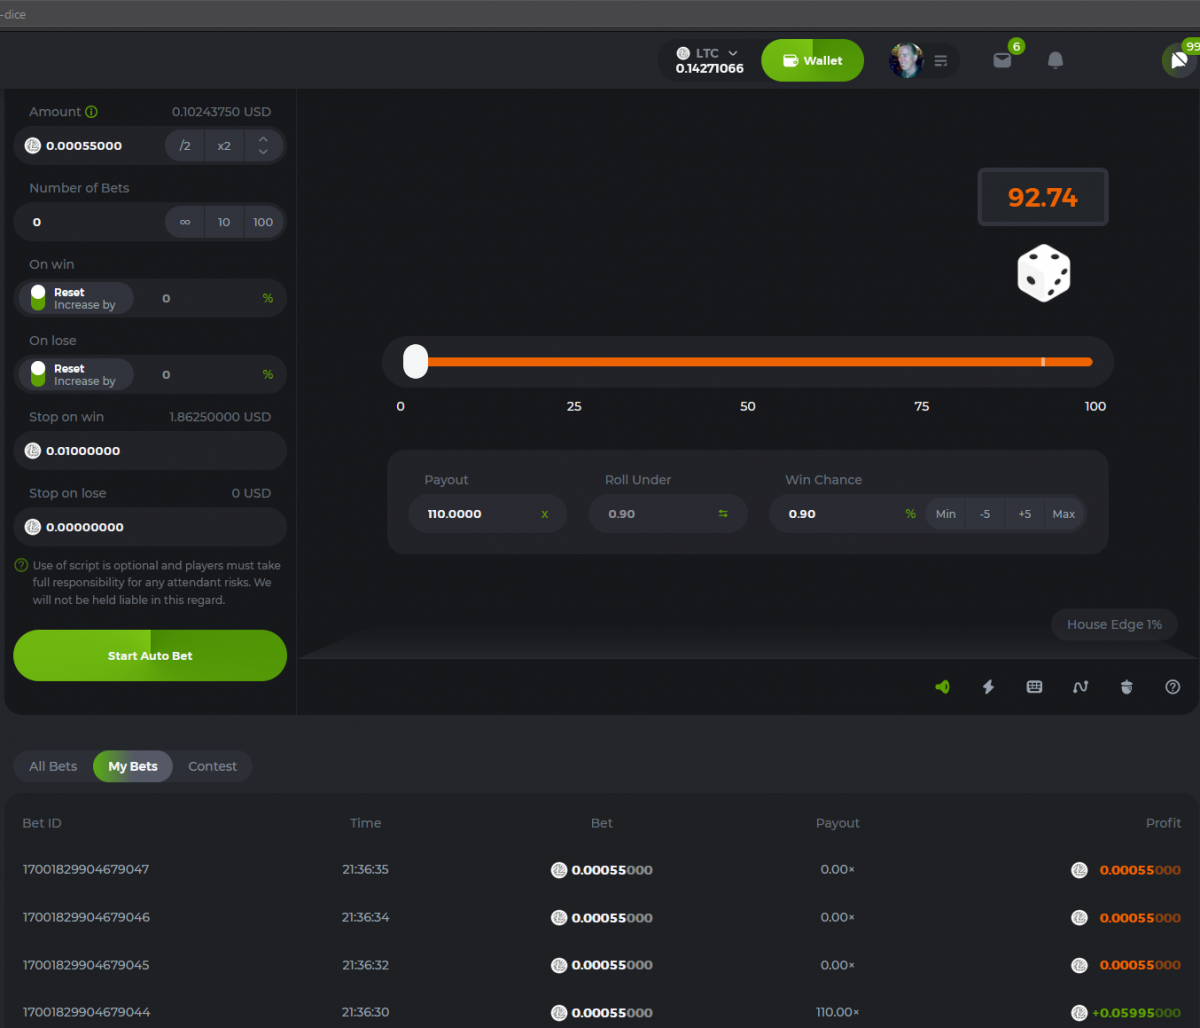This screenshot has width=1200, height=1028.
Task: Click the amount up-down stepper arrows
Action: coord(263,146)
